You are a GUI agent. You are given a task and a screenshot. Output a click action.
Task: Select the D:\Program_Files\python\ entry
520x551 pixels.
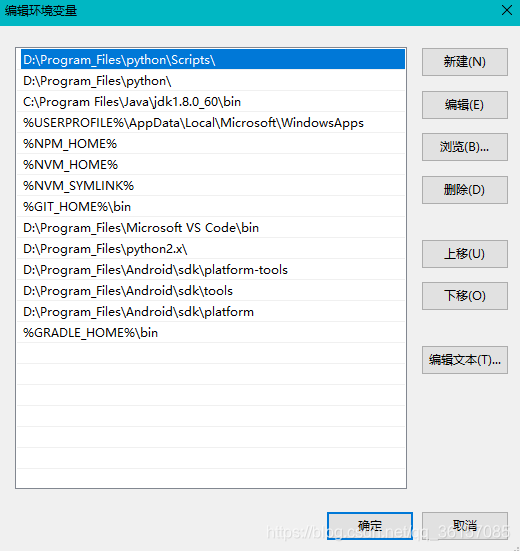[x=213, y=80]
